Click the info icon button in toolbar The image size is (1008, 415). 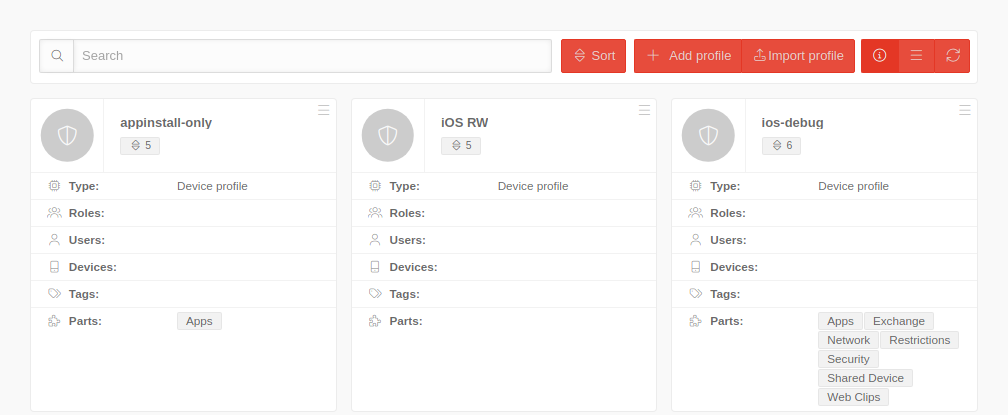(880, 56)
